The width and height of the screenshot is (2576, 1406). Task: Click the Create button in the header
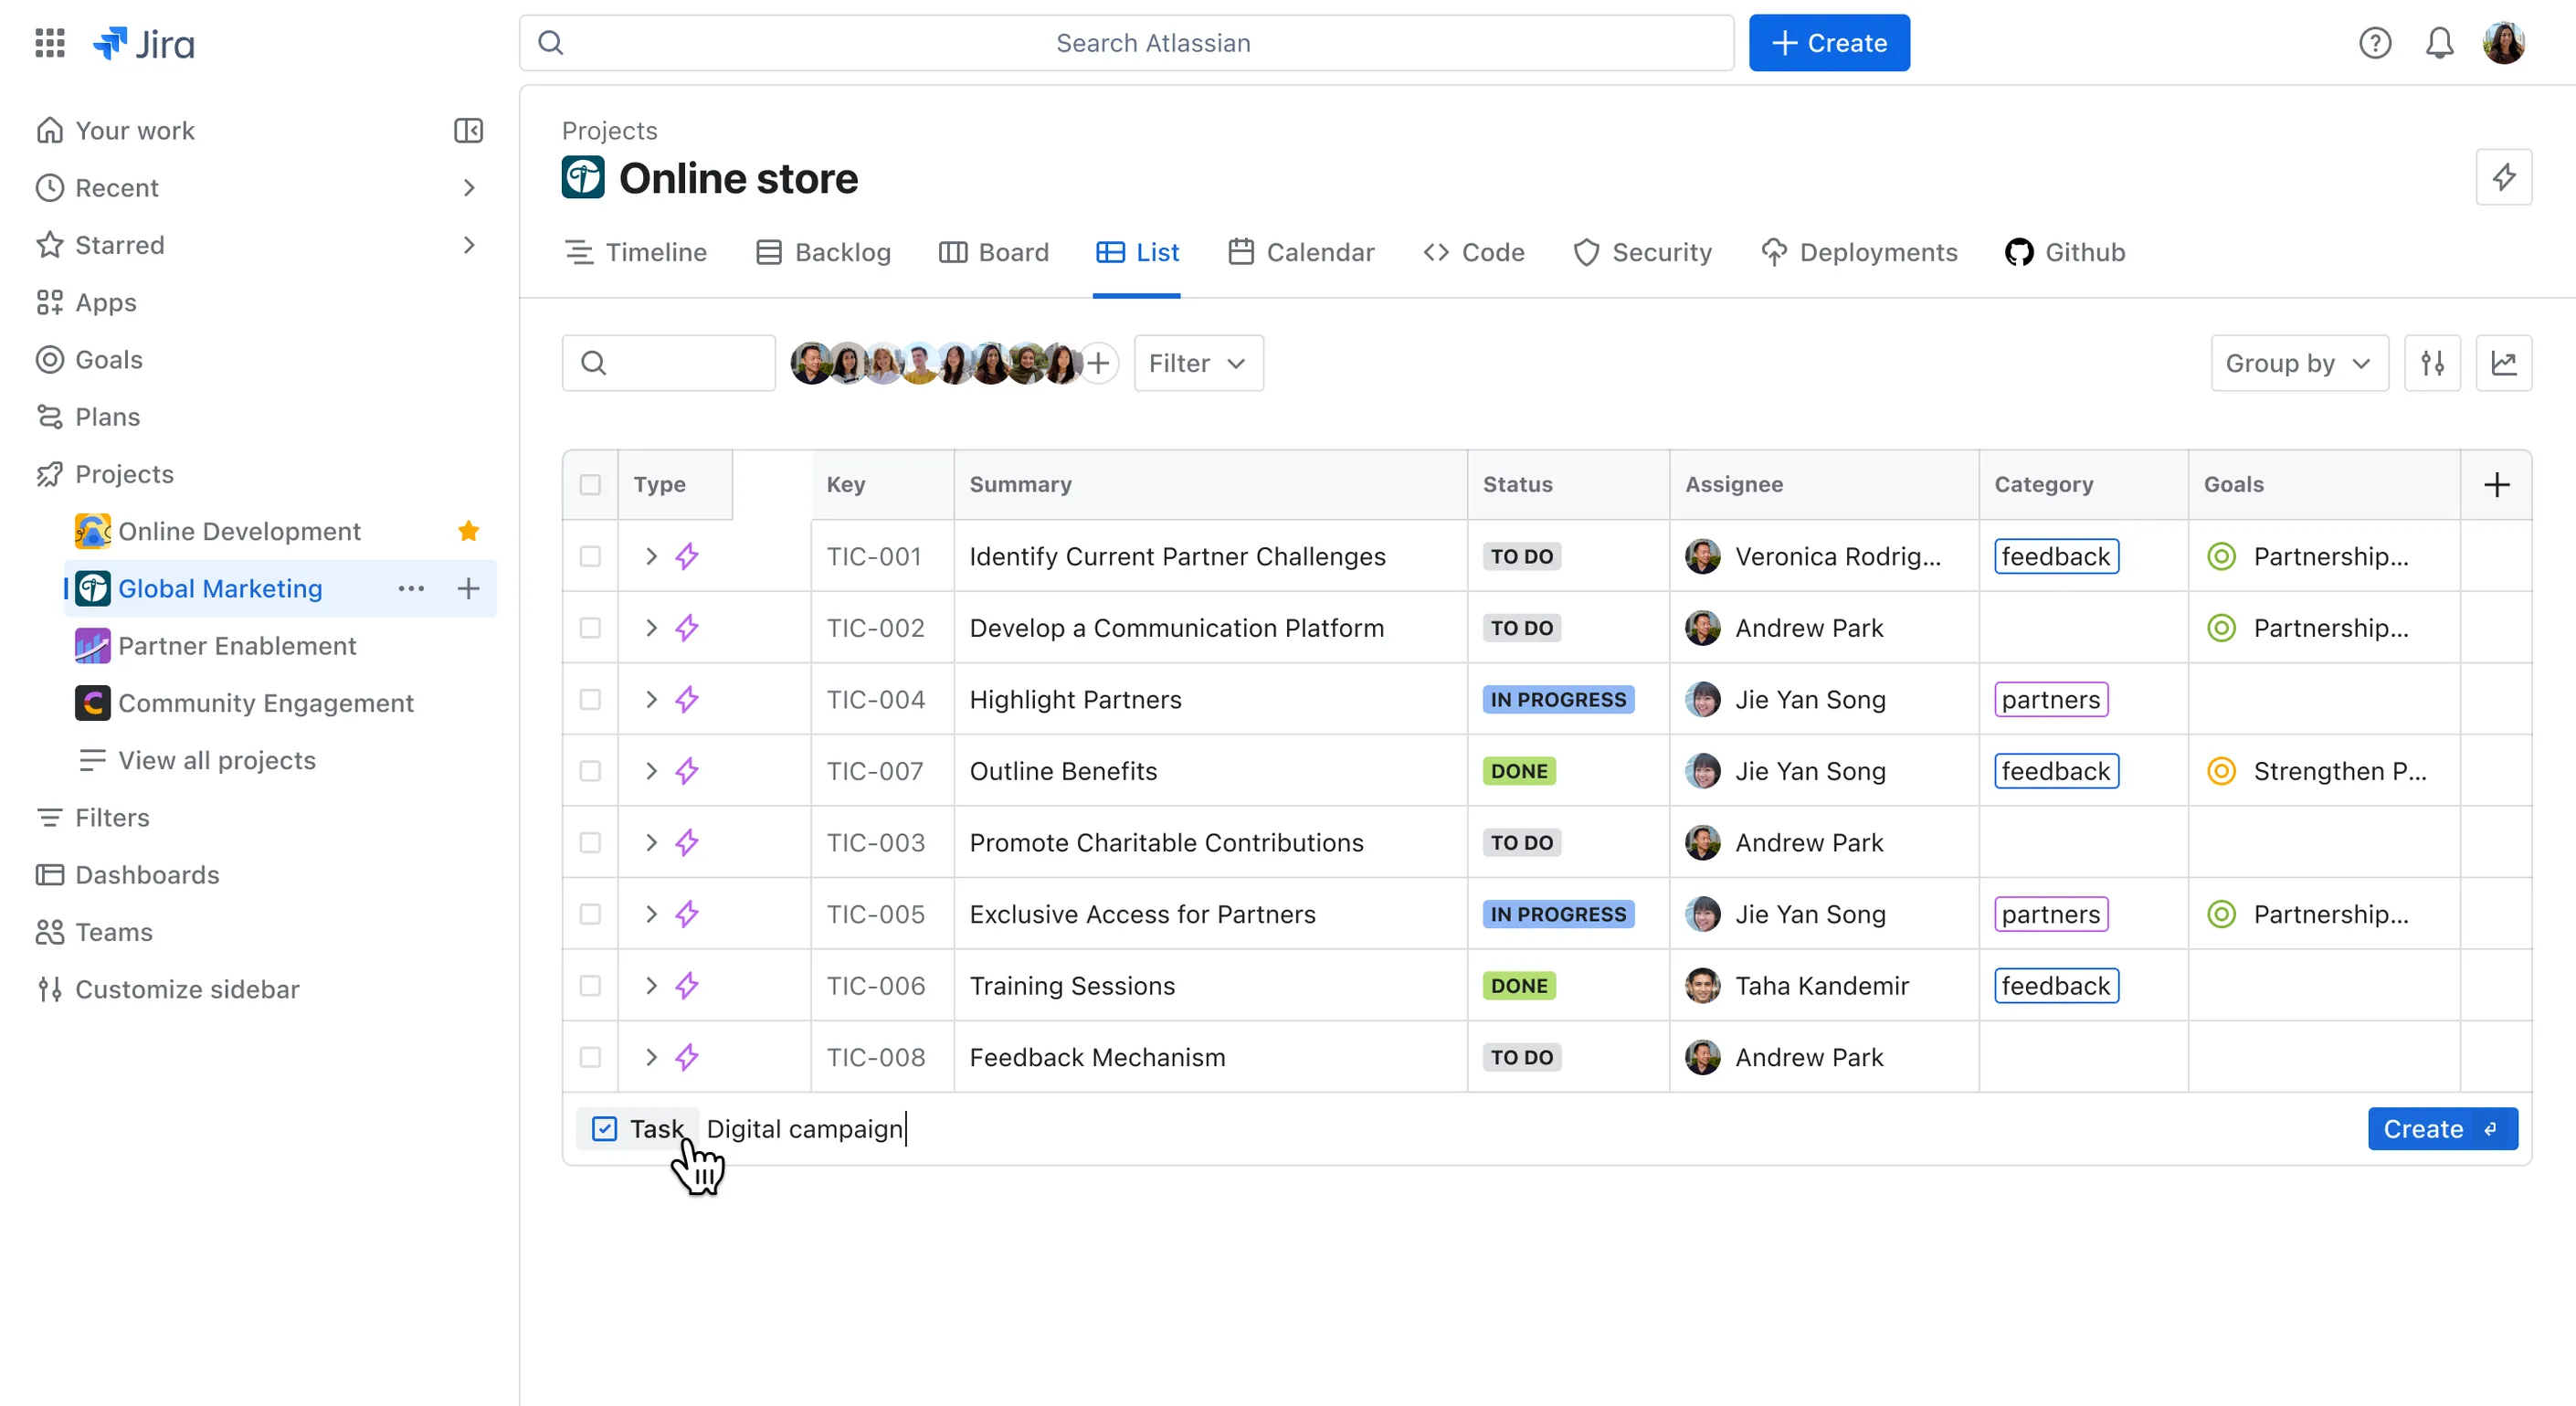(1829, 43)
